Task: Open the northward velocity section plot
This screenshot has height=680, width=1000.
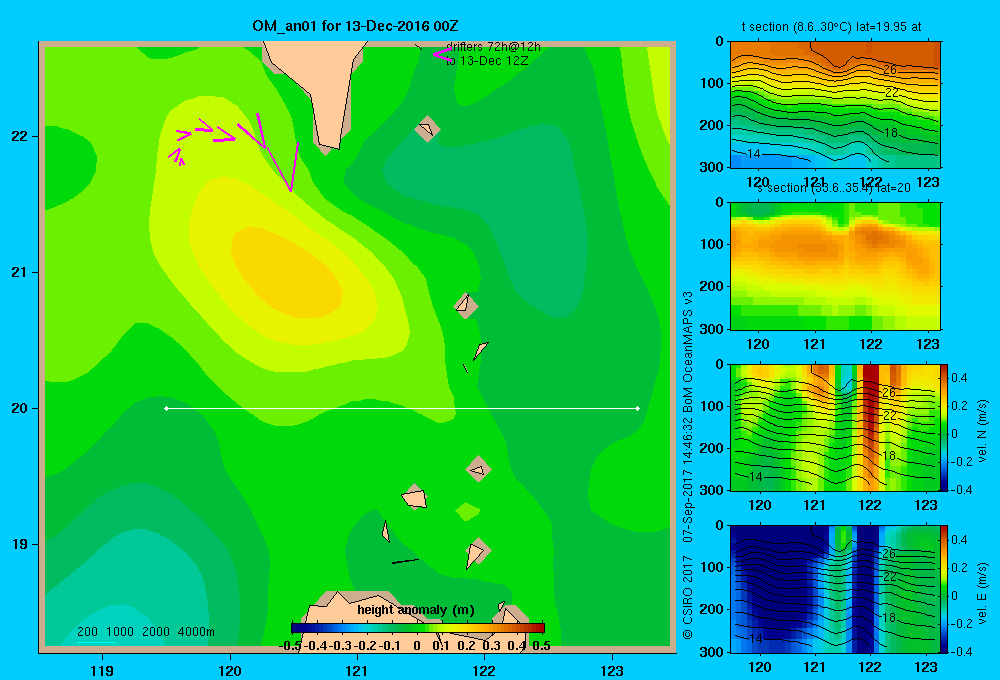Action: [x=835, y=427]
